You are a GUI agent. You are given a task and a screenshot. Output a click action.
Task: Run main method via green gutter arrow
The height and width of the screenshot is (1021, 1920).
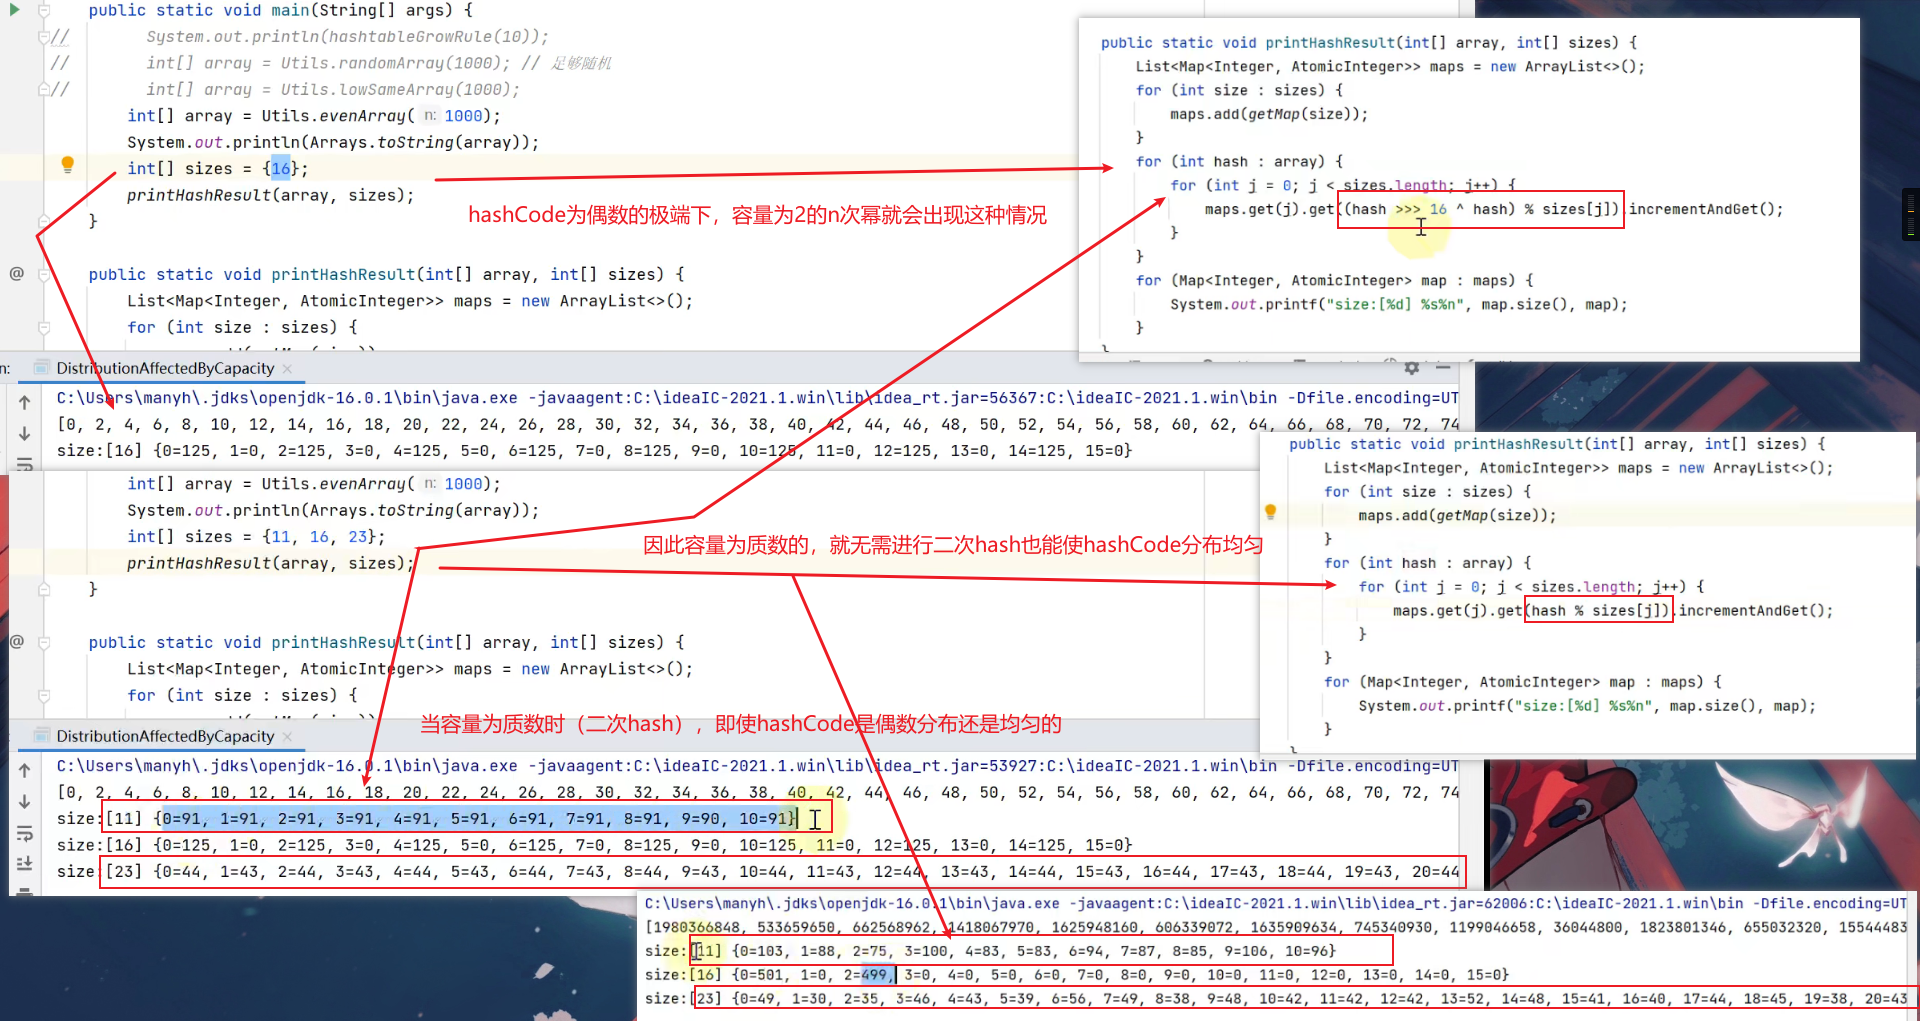15,10
